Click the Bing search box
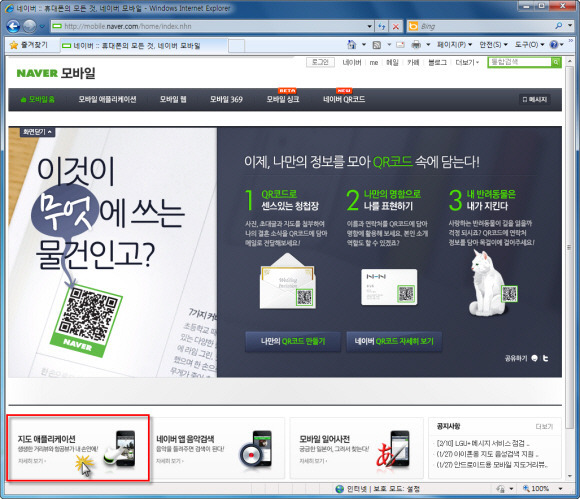 (x=479, y=26)
